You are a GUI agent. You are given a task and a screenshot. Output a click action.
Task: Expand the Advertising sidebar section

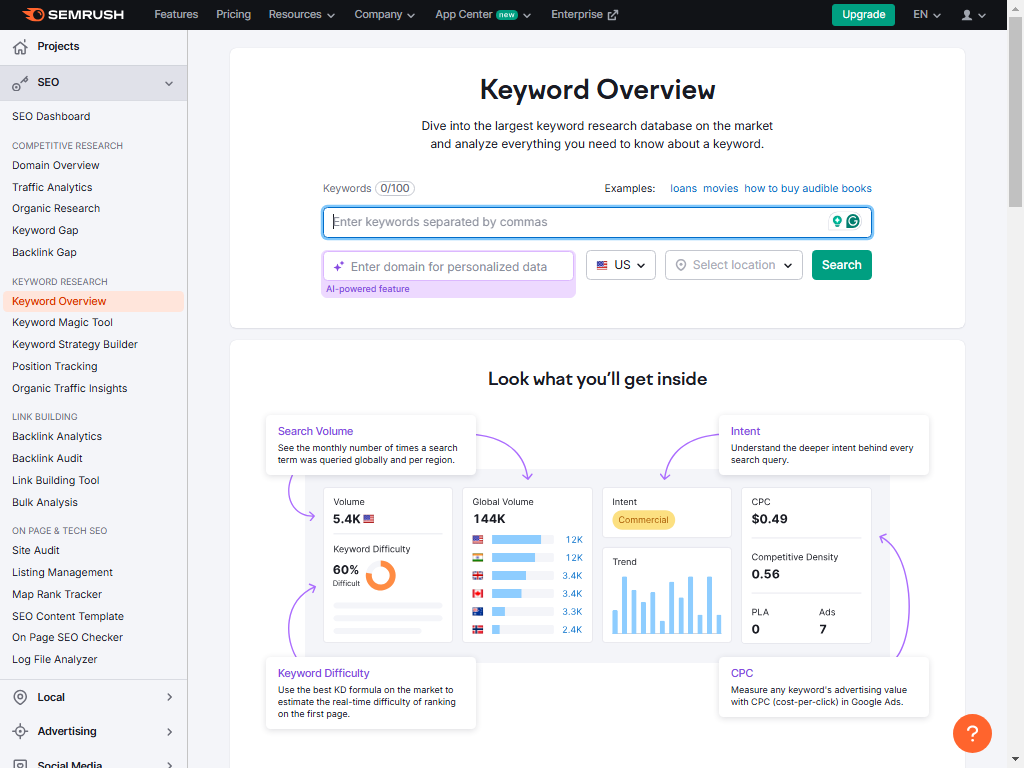click(170, 731)
